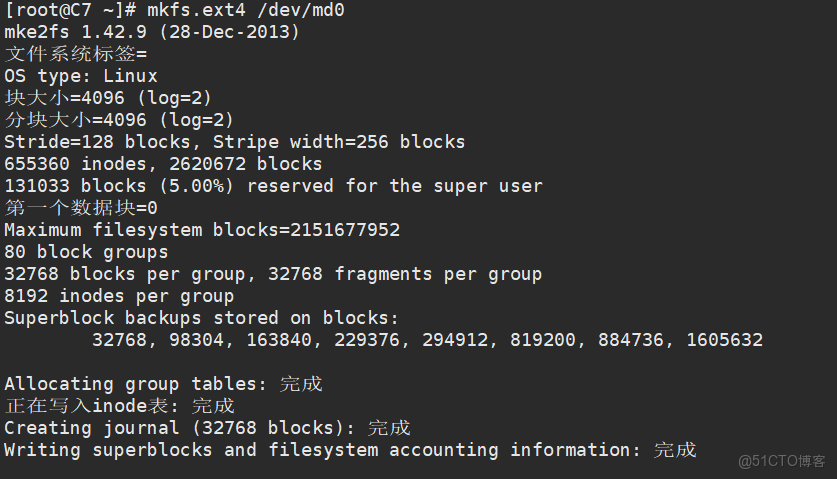
Task: Click the OS type: Linux line
Action: click(x=81, y=76)
